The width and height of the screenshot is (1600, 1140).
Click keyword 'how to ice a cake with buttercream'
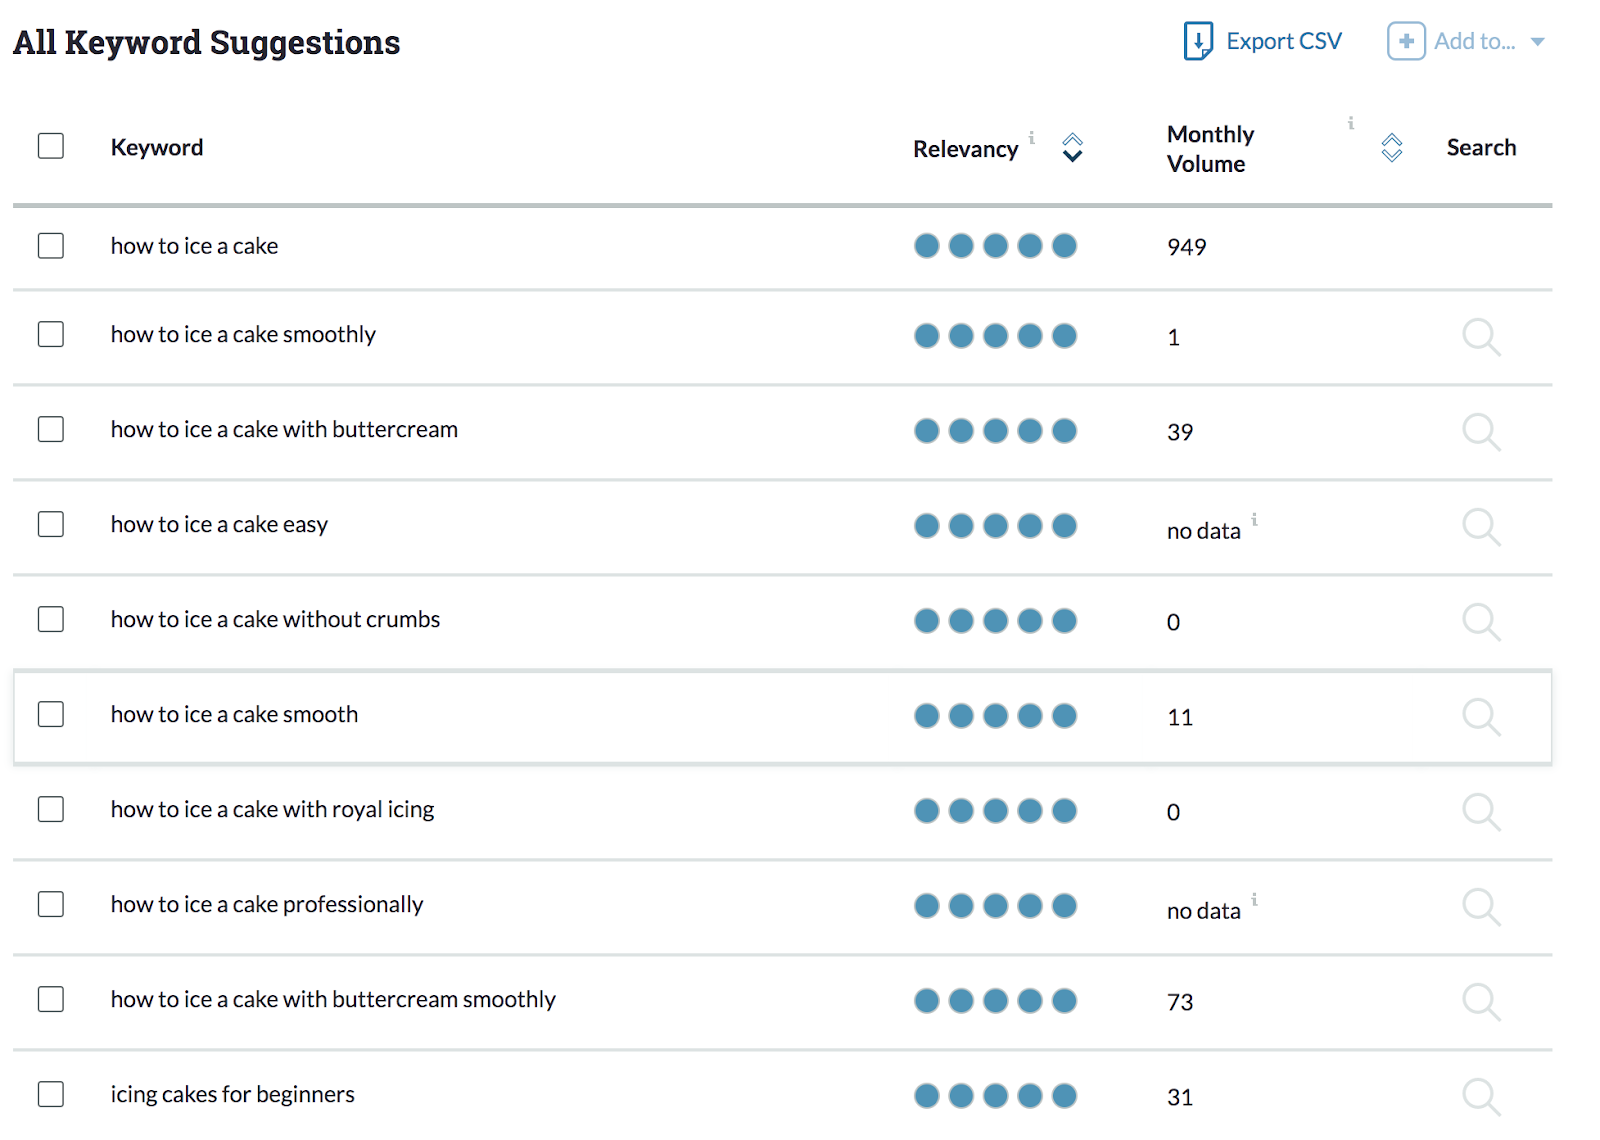(x=284, y=430)
